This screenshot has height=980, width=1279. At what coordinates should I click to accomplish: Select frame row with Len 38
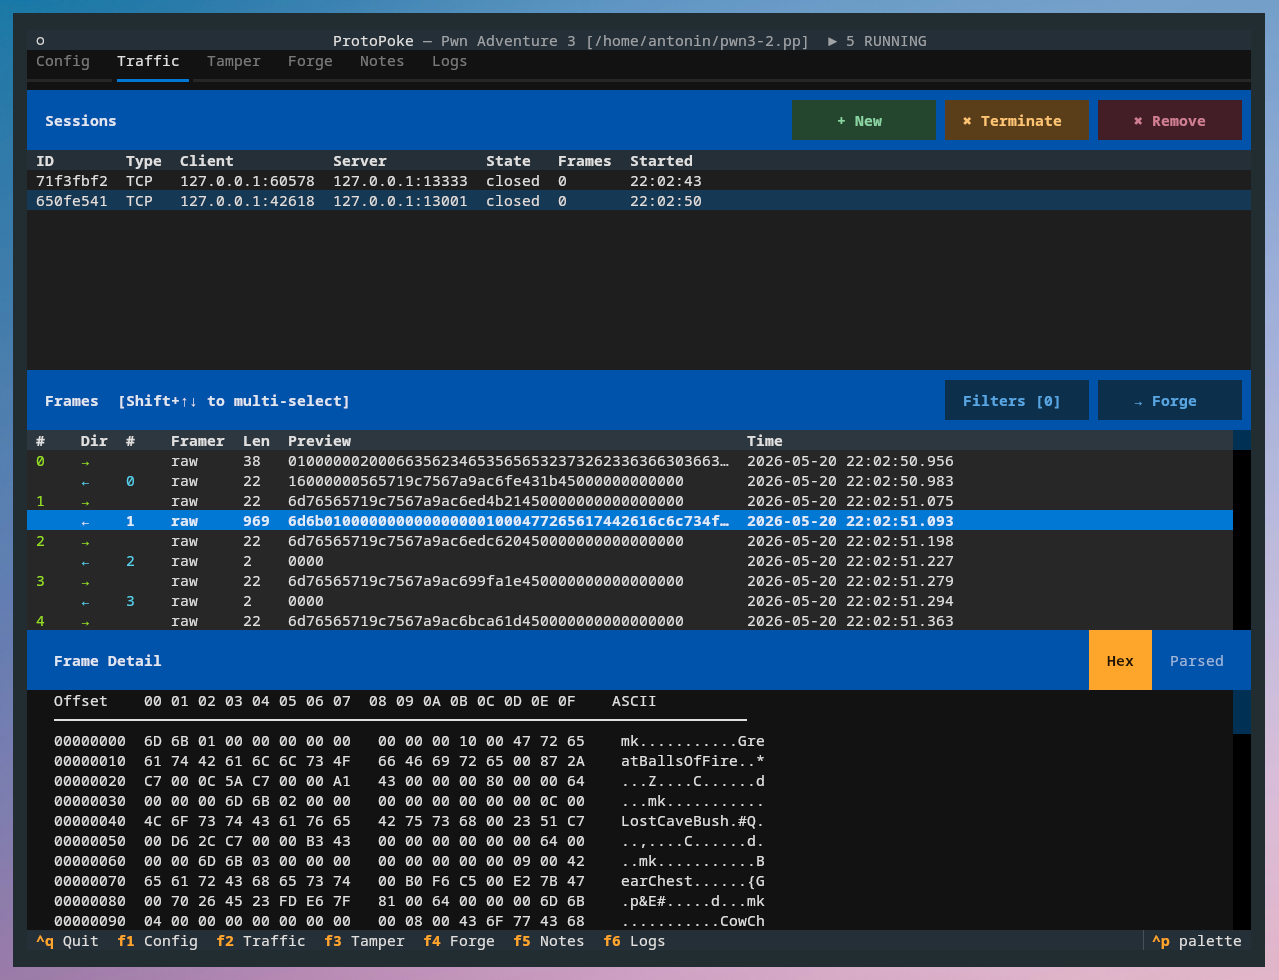pyautogui.click(x=630, y=461)
